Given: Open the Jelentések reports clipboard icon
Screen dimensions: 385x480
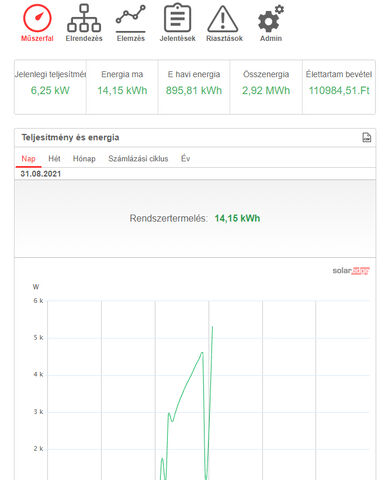Looking at the screenshot, I should point(177,18).
